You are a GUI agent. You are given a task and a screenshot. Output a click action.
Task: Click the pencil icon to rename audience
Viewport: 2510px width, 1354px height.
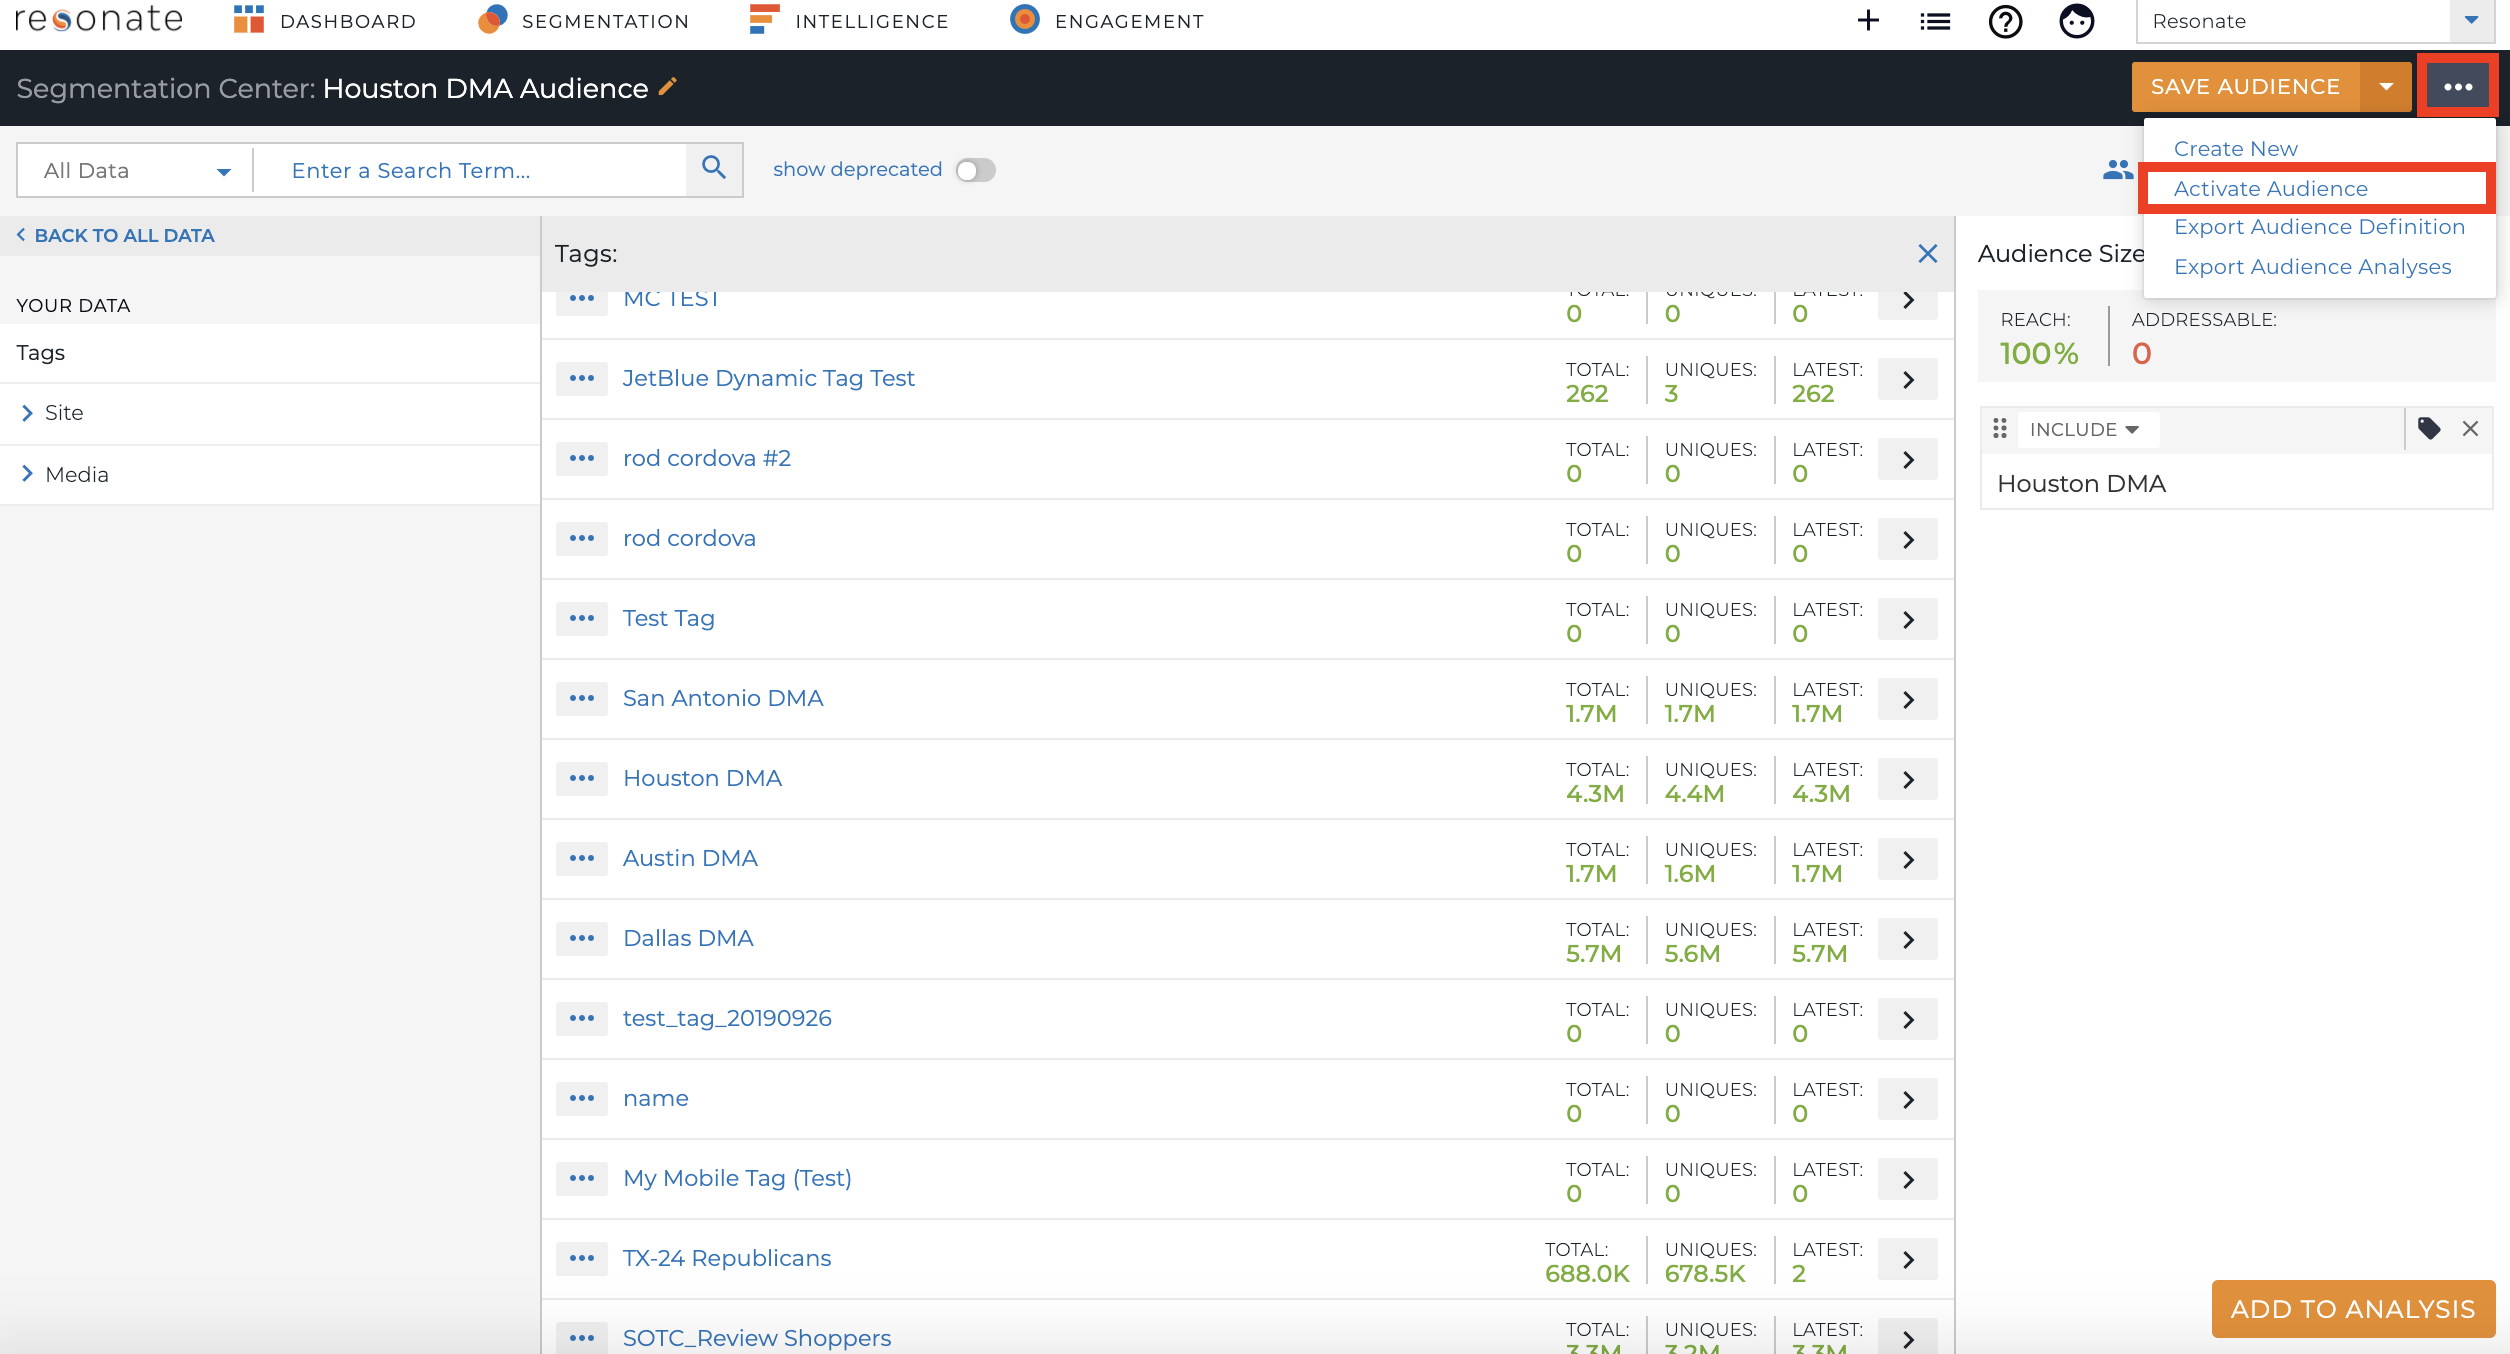coord(668,87)
